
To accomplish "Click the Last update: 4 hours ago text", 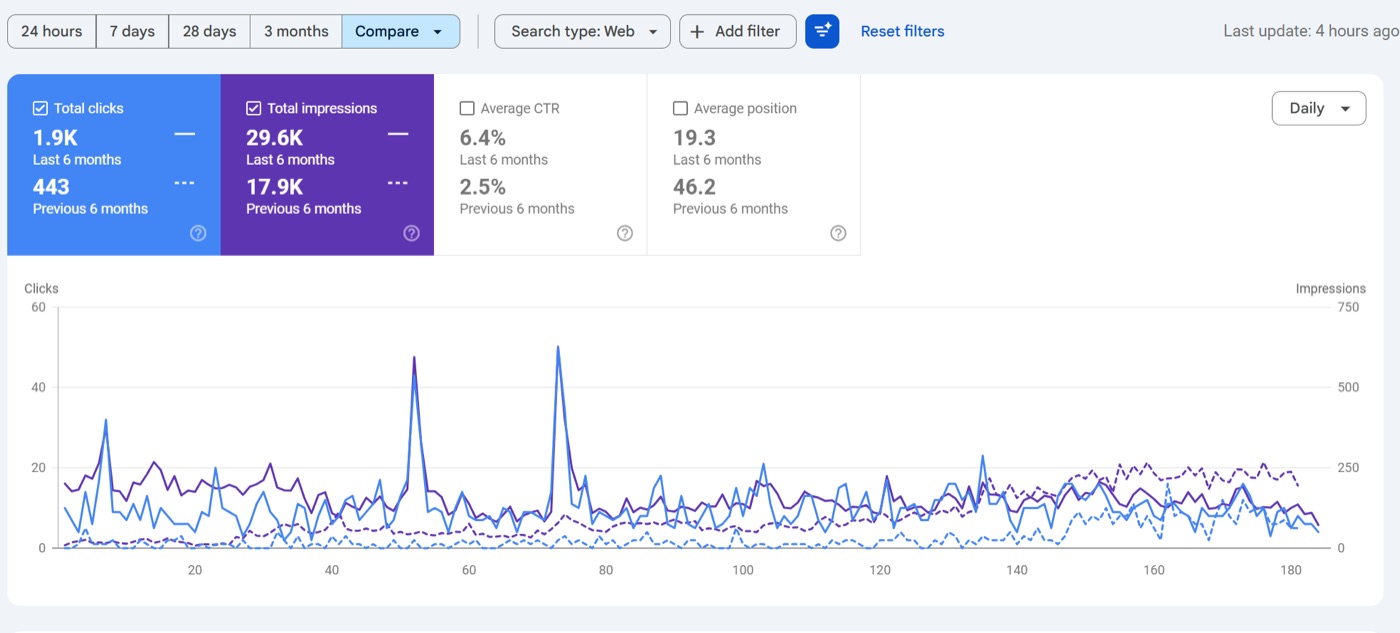I will 1310,31.
